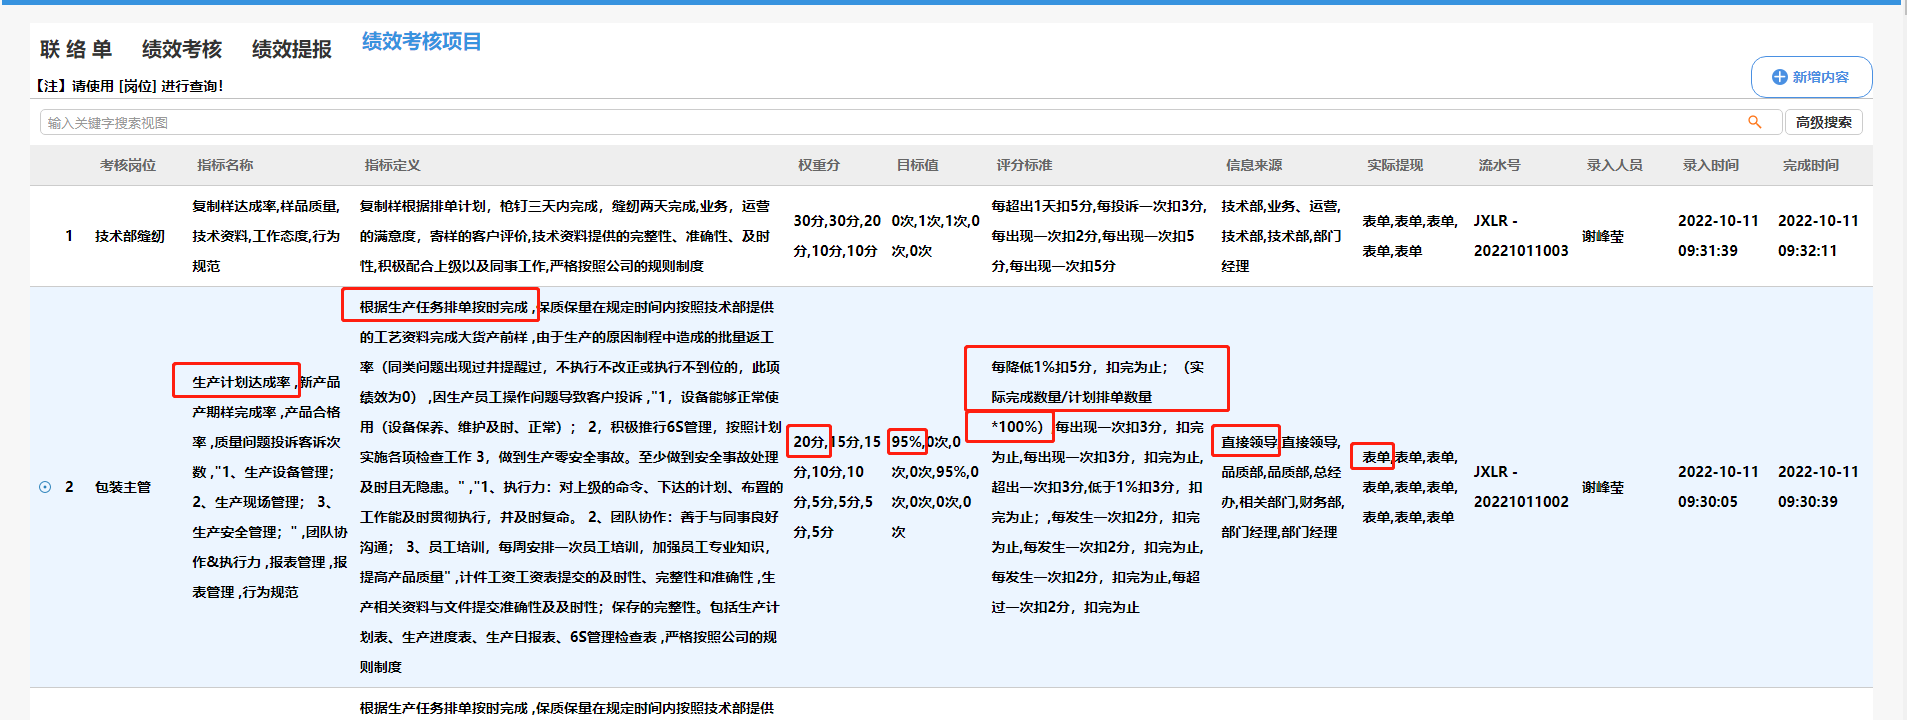
Task: Click entry time 2022-10-11 09:30:05
Action: pos(1718,487)
